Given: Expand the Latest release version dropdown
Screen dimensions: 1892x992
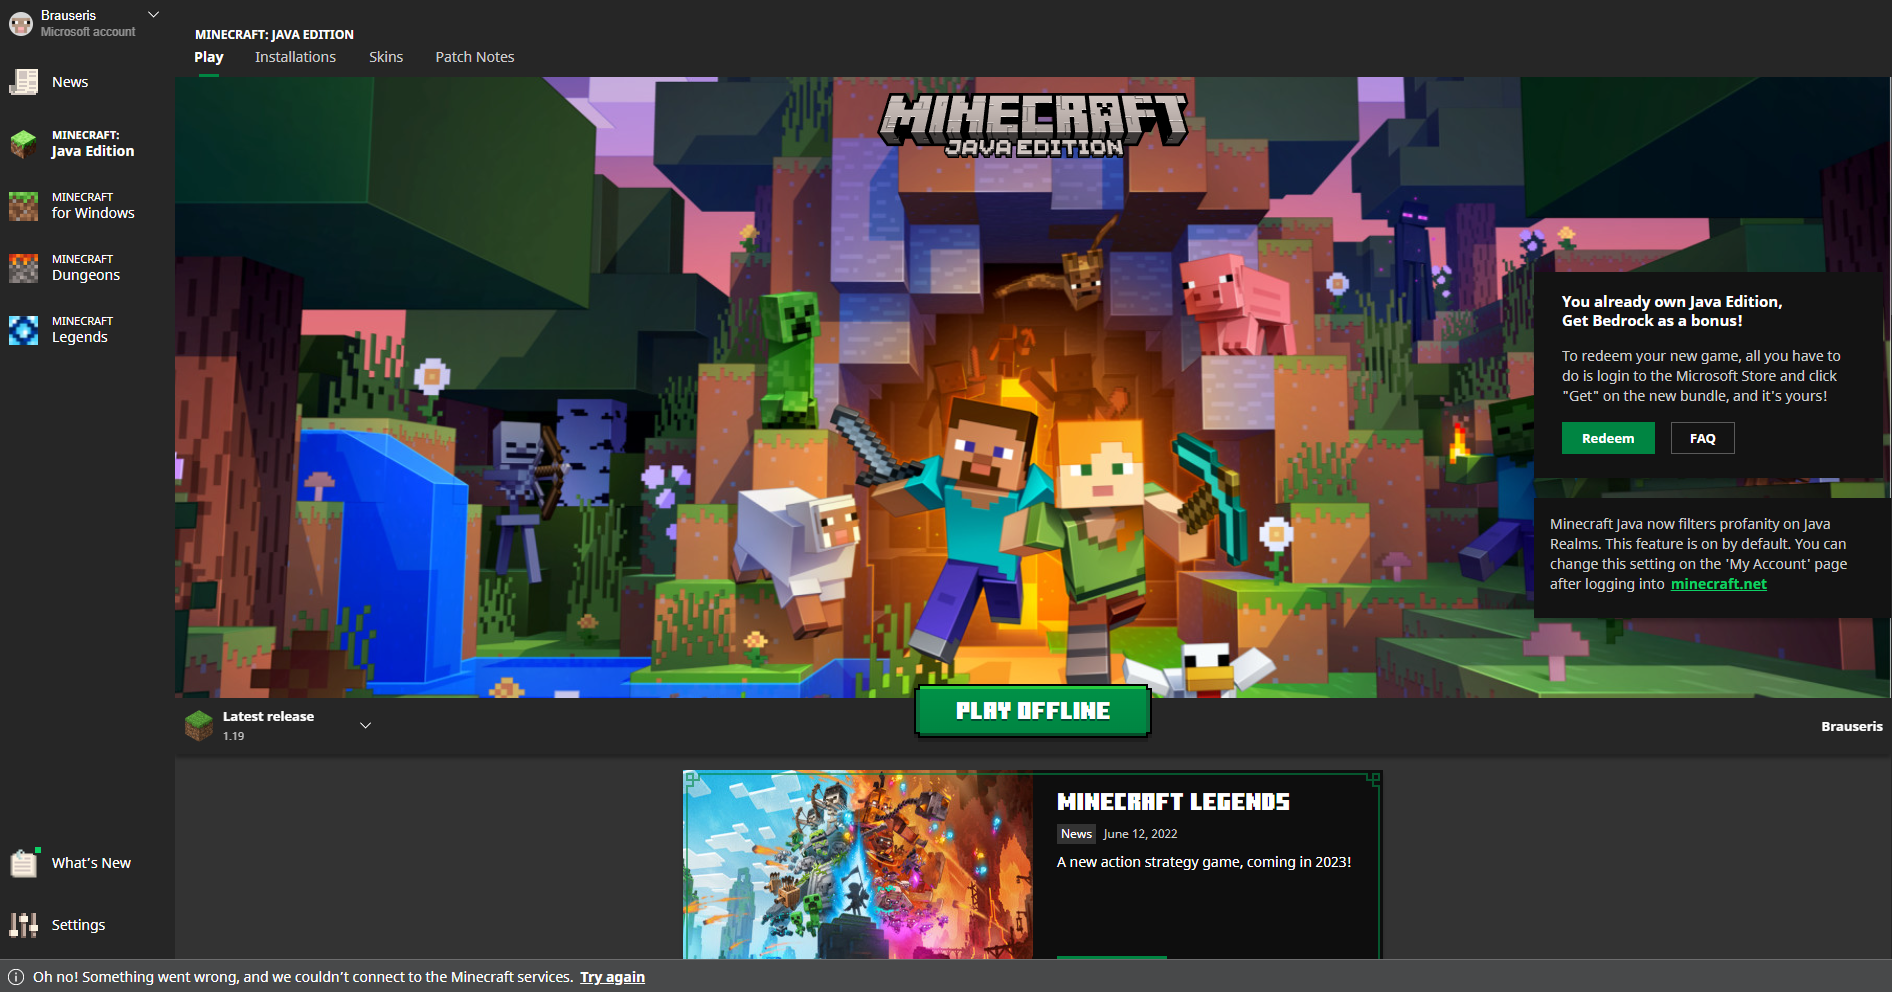Looking at the screenshot, I should tap(365, 726).
